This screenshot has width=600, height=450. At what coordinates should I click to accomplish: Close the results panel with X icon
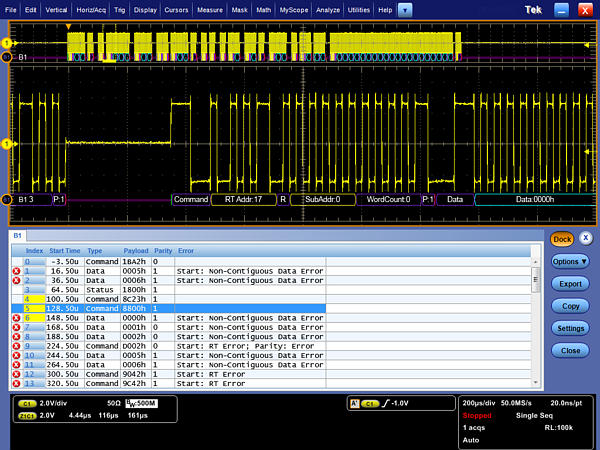point(586,239)
